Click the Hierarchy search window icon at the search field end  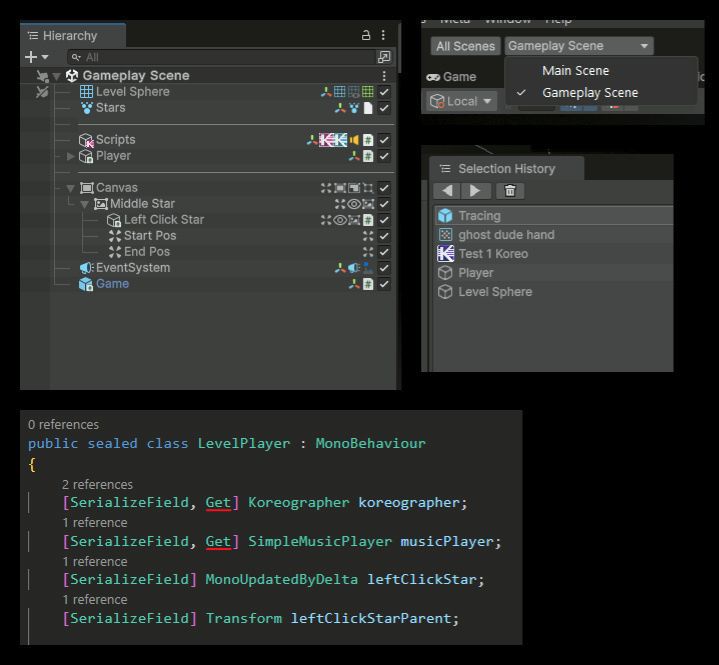tap(383, 57)
